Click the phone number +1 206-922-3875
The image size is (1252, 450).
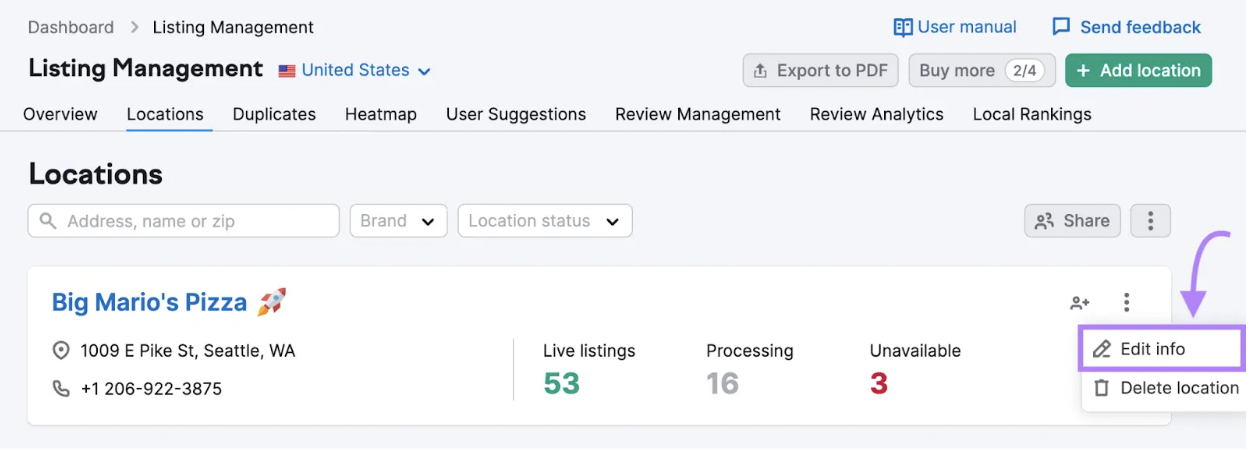pos(151,388)
